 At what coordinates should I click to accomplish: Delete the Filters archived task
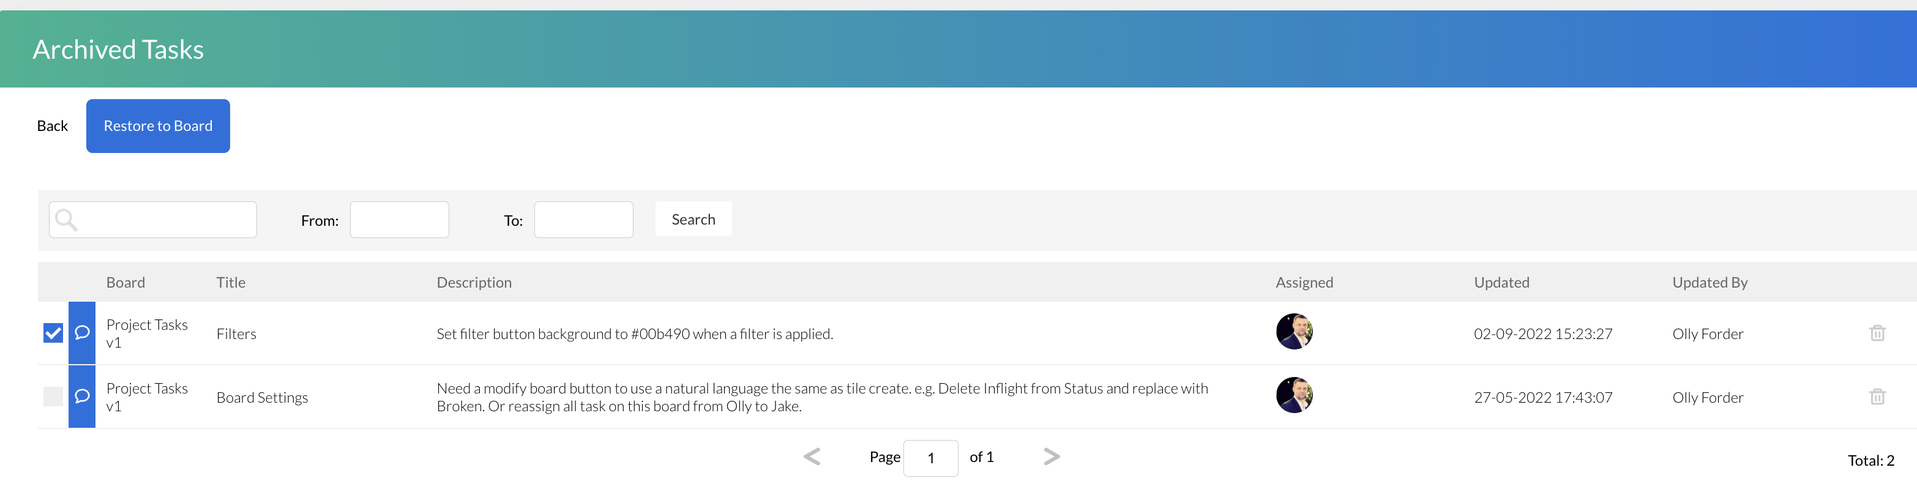click(1877, 333)
